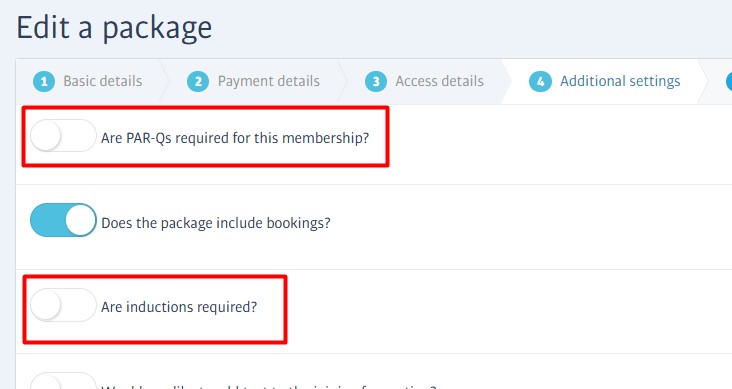The height and width of the screenshot is (389, 732).
Task: Click the 'Are inductions required?' label
Action: pos(179,307)
